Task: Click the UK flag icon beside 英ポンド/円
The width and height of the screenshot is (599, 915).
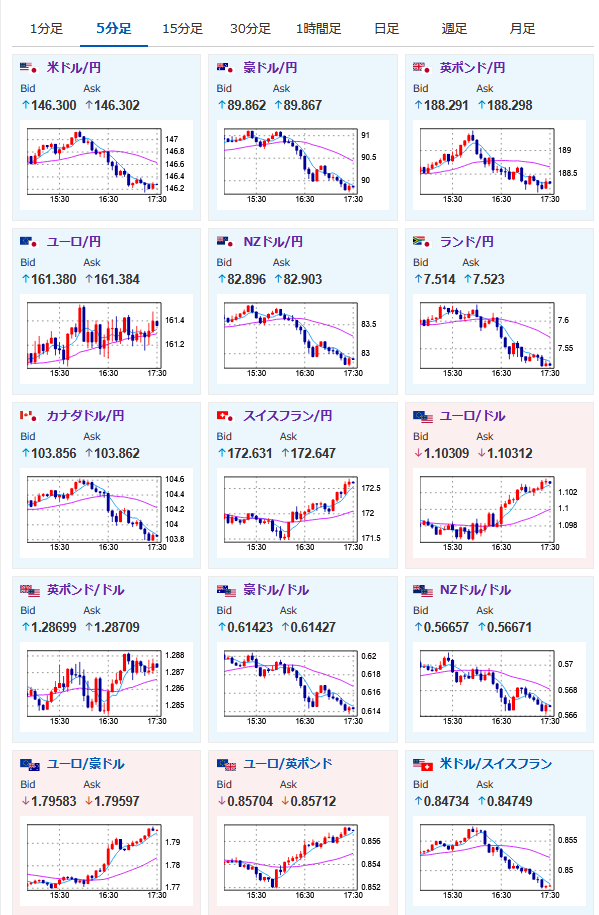Action: click(x=422, y=68)
